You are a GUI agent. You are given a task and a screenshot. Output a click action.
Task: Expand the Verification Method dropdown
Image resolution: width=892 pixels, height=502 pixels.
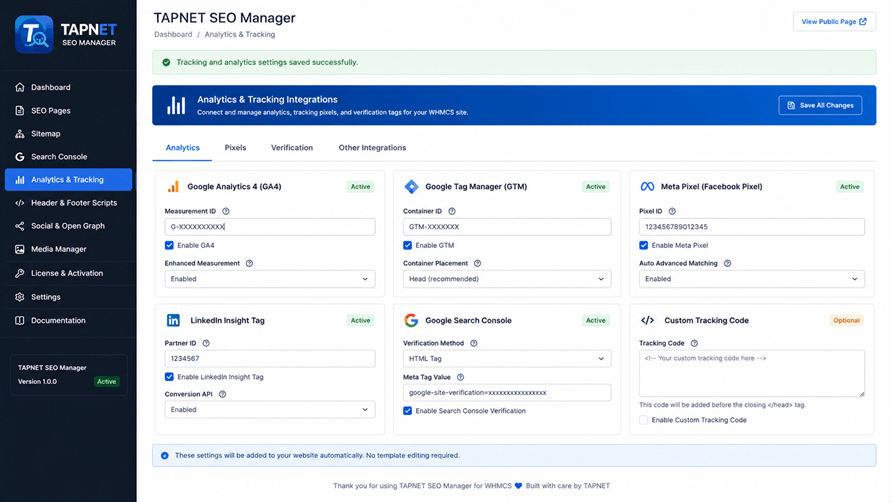tap(507, 359)
